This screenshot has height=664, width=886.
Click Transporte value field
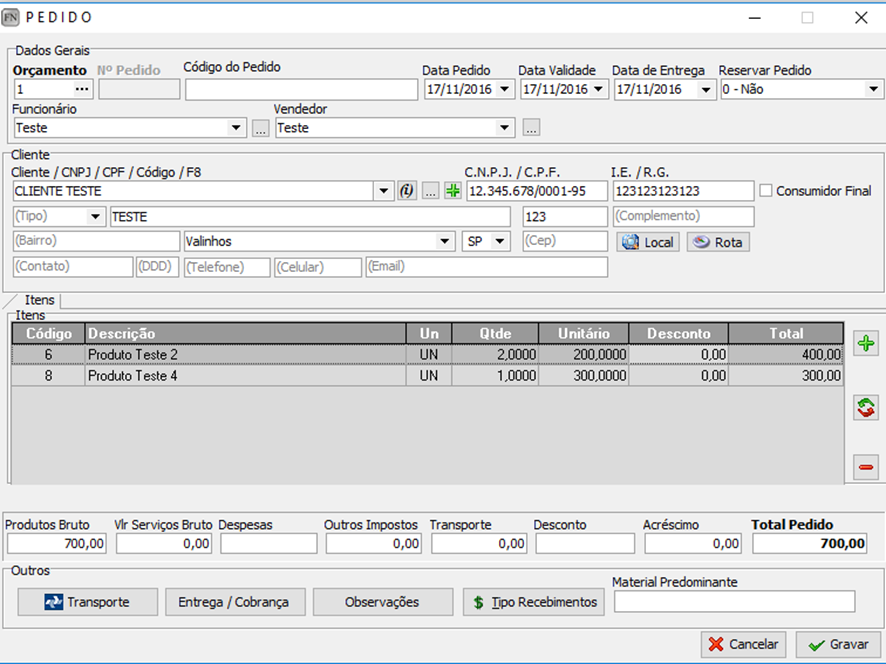(479, 544)
